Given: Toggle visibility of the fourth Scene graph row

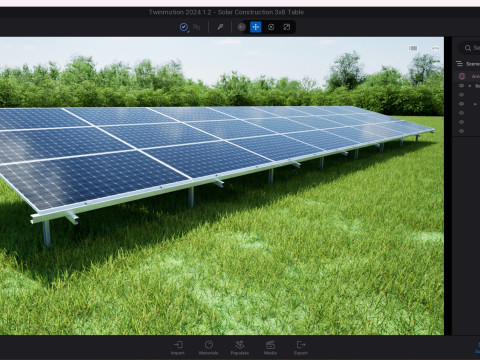Looking at the screenshot, I should point(461,113).
